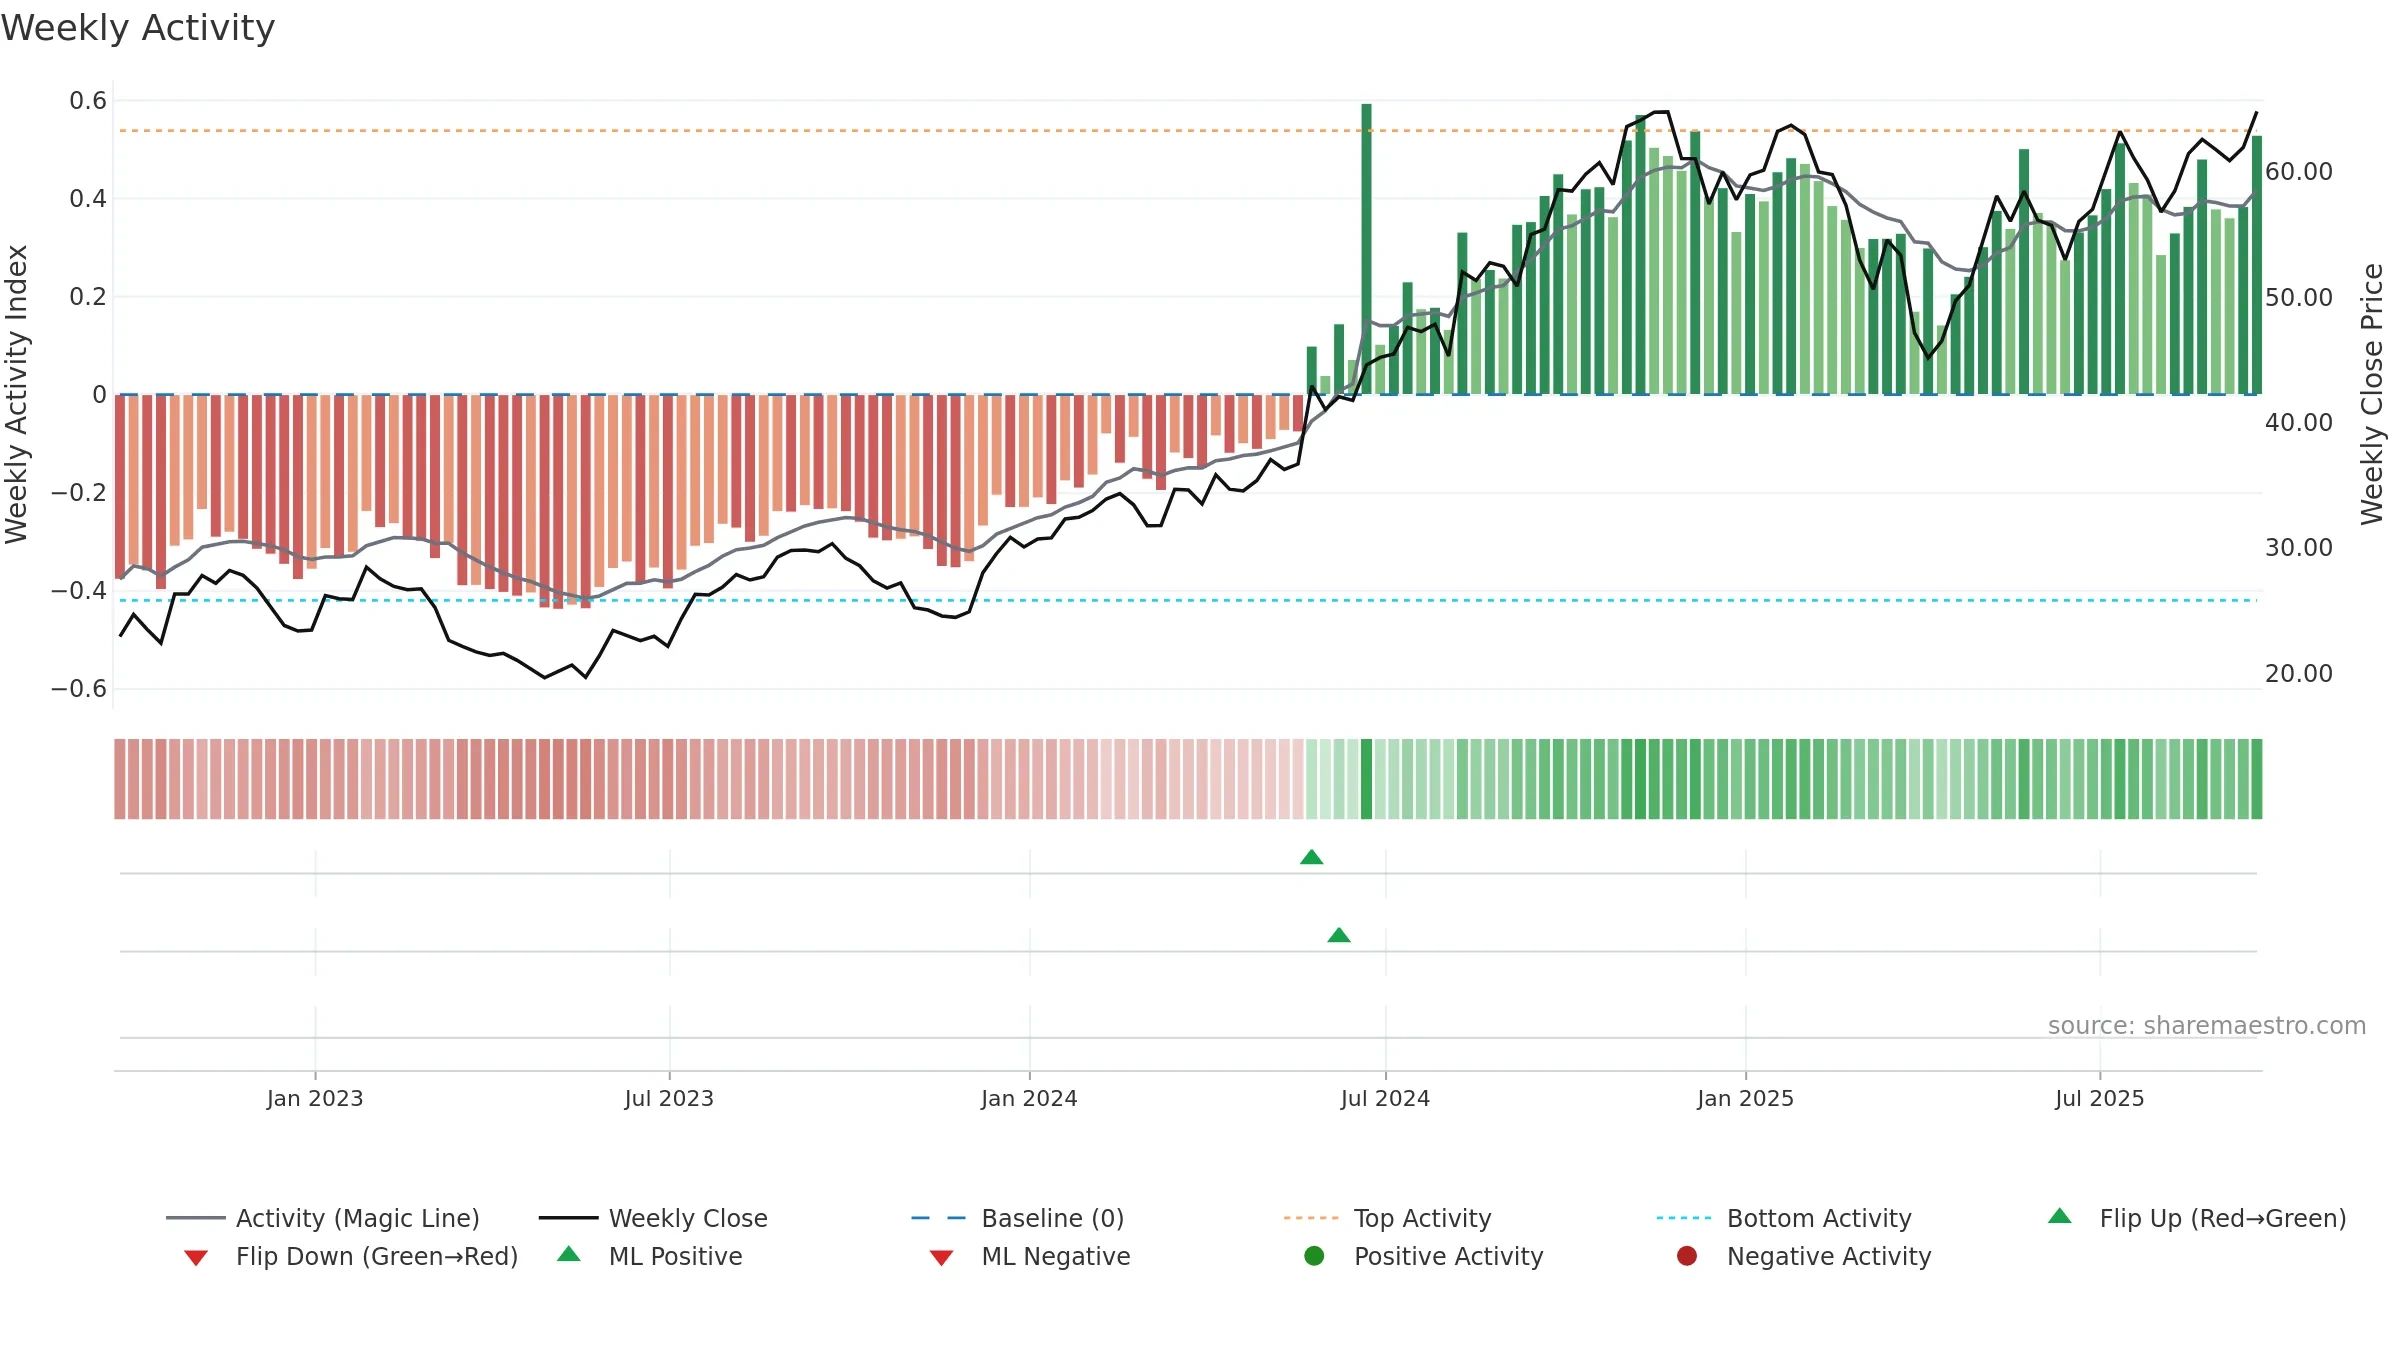Click the 0.2 left-axis tick label

(x=88, y=296)
